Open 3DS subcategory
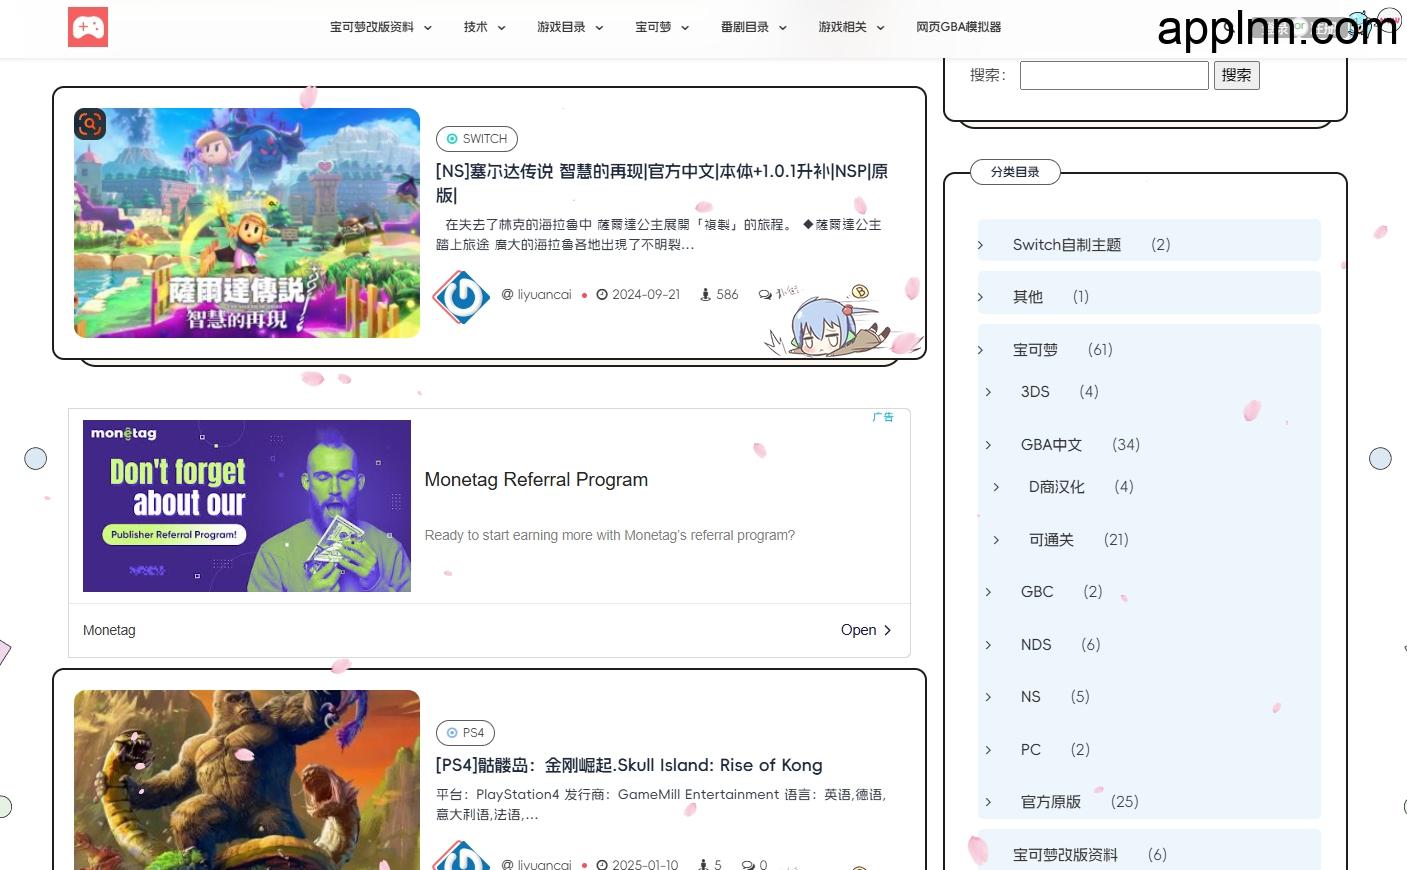Screen dimensions: 1407x870 click(1035, 392)
